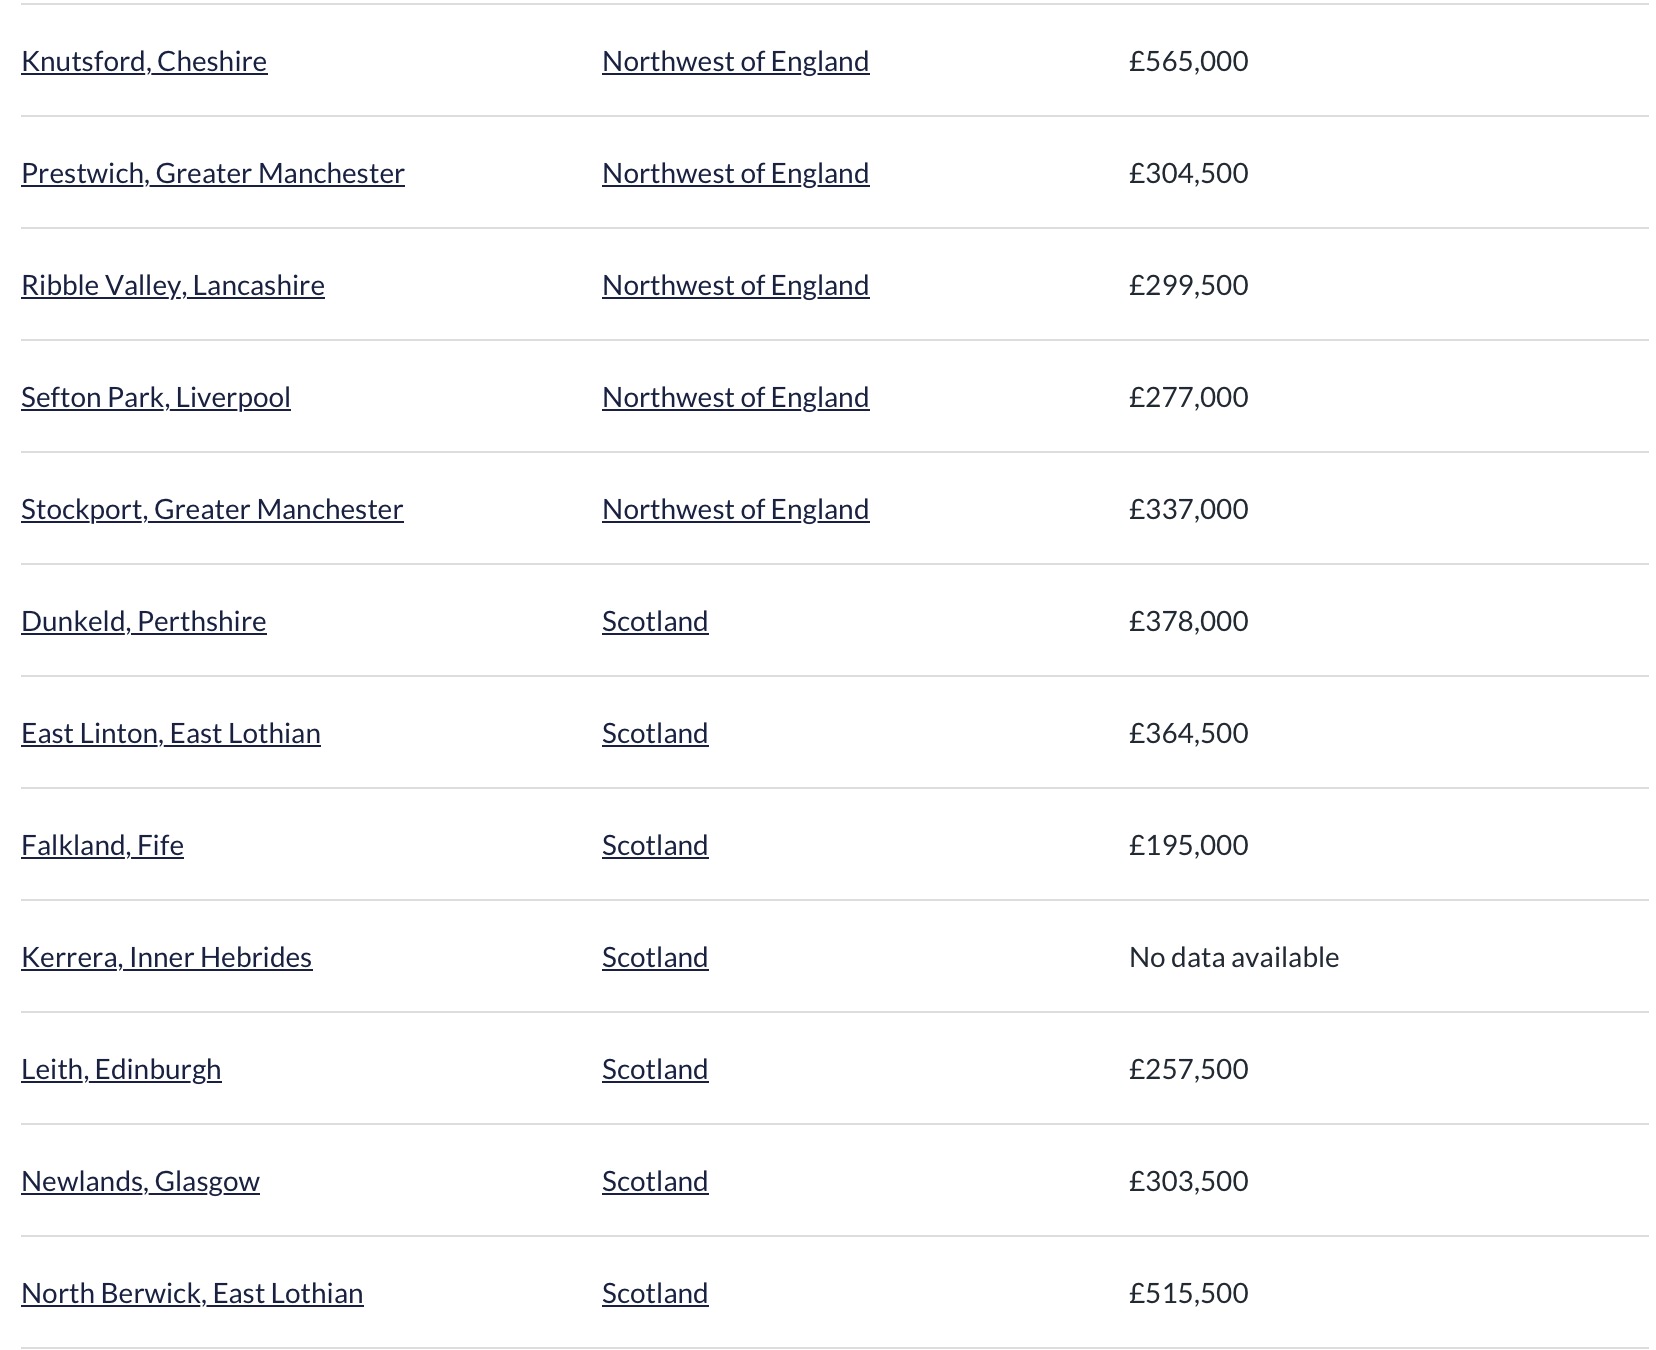Click North Berwick, East Lothian link

coord(192,1293)
